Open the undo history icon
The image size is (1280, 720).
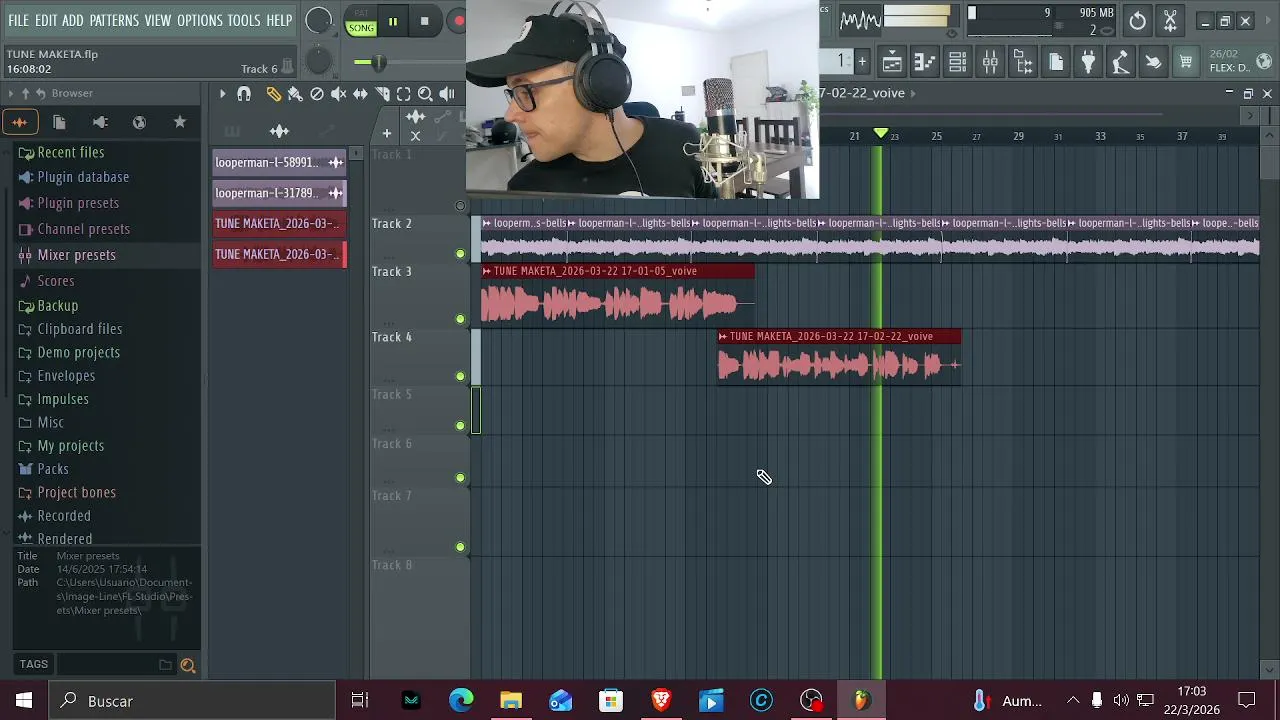pos(1138,20)
